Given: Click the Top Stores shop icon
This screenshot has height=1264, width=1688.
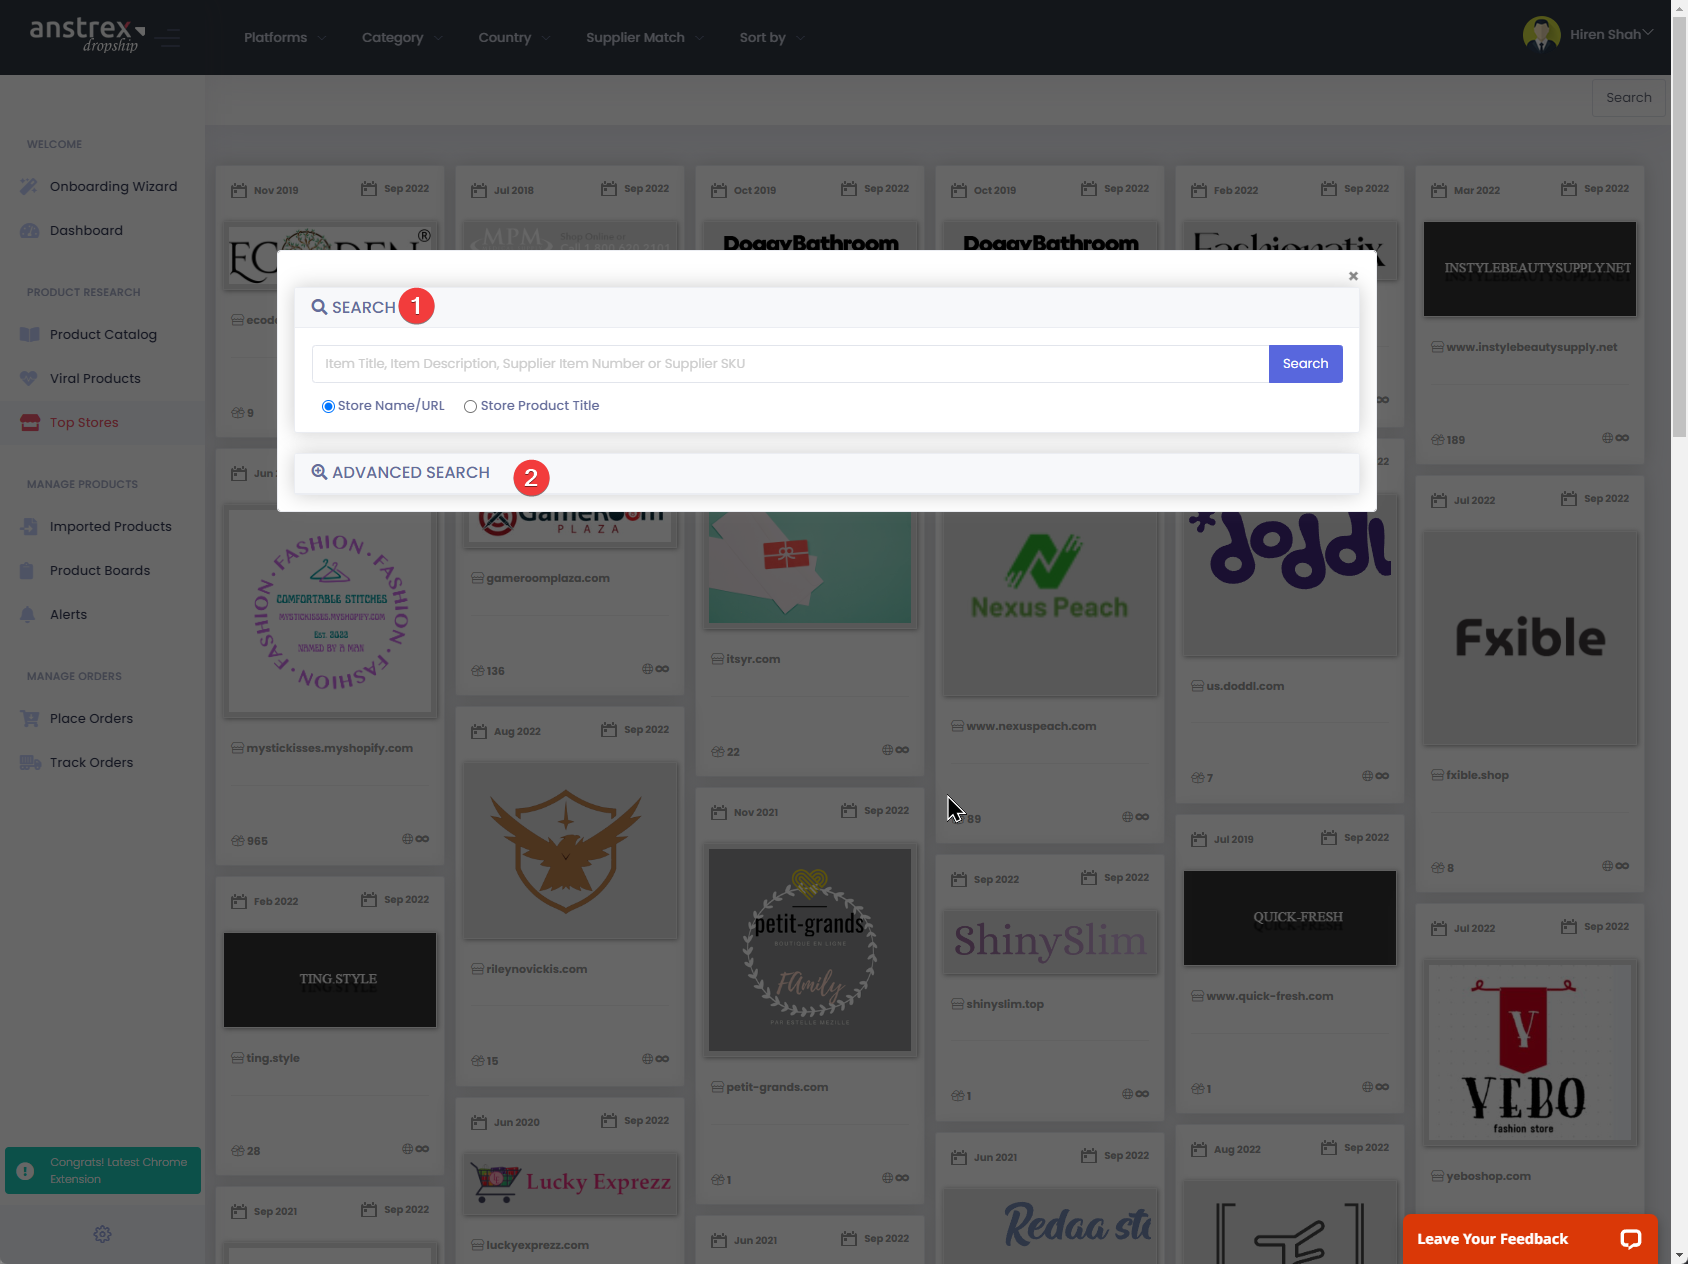Looking at the screenshot, I should tap(29, 423).
